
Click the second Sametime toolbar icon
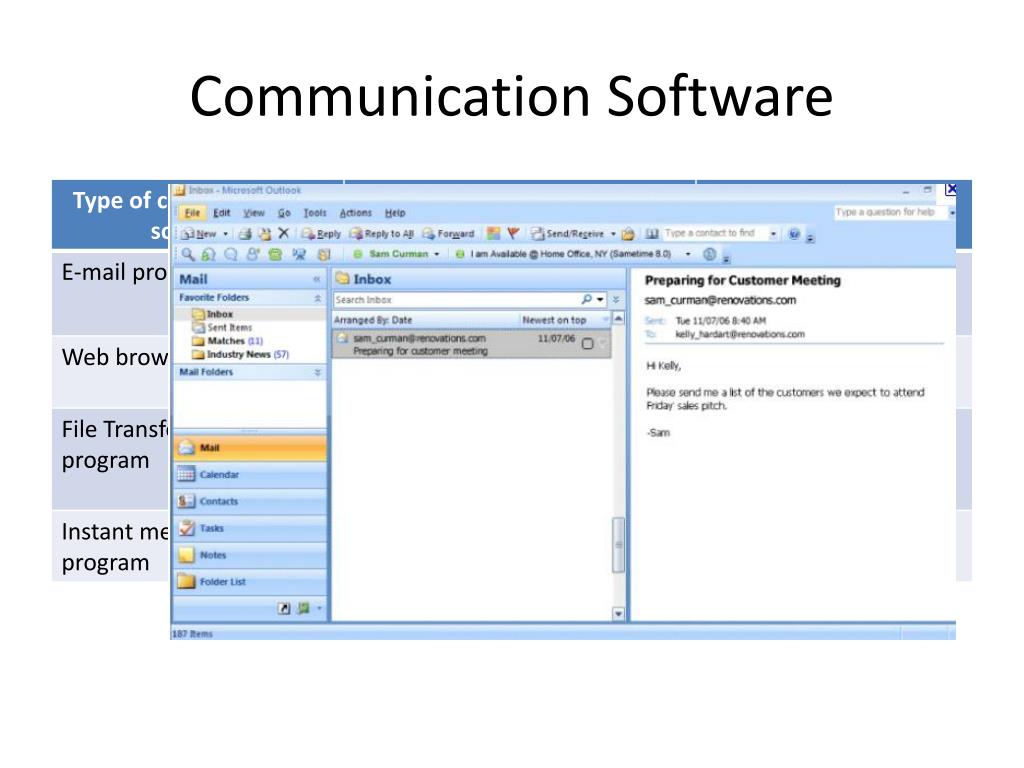coord(209,255)
